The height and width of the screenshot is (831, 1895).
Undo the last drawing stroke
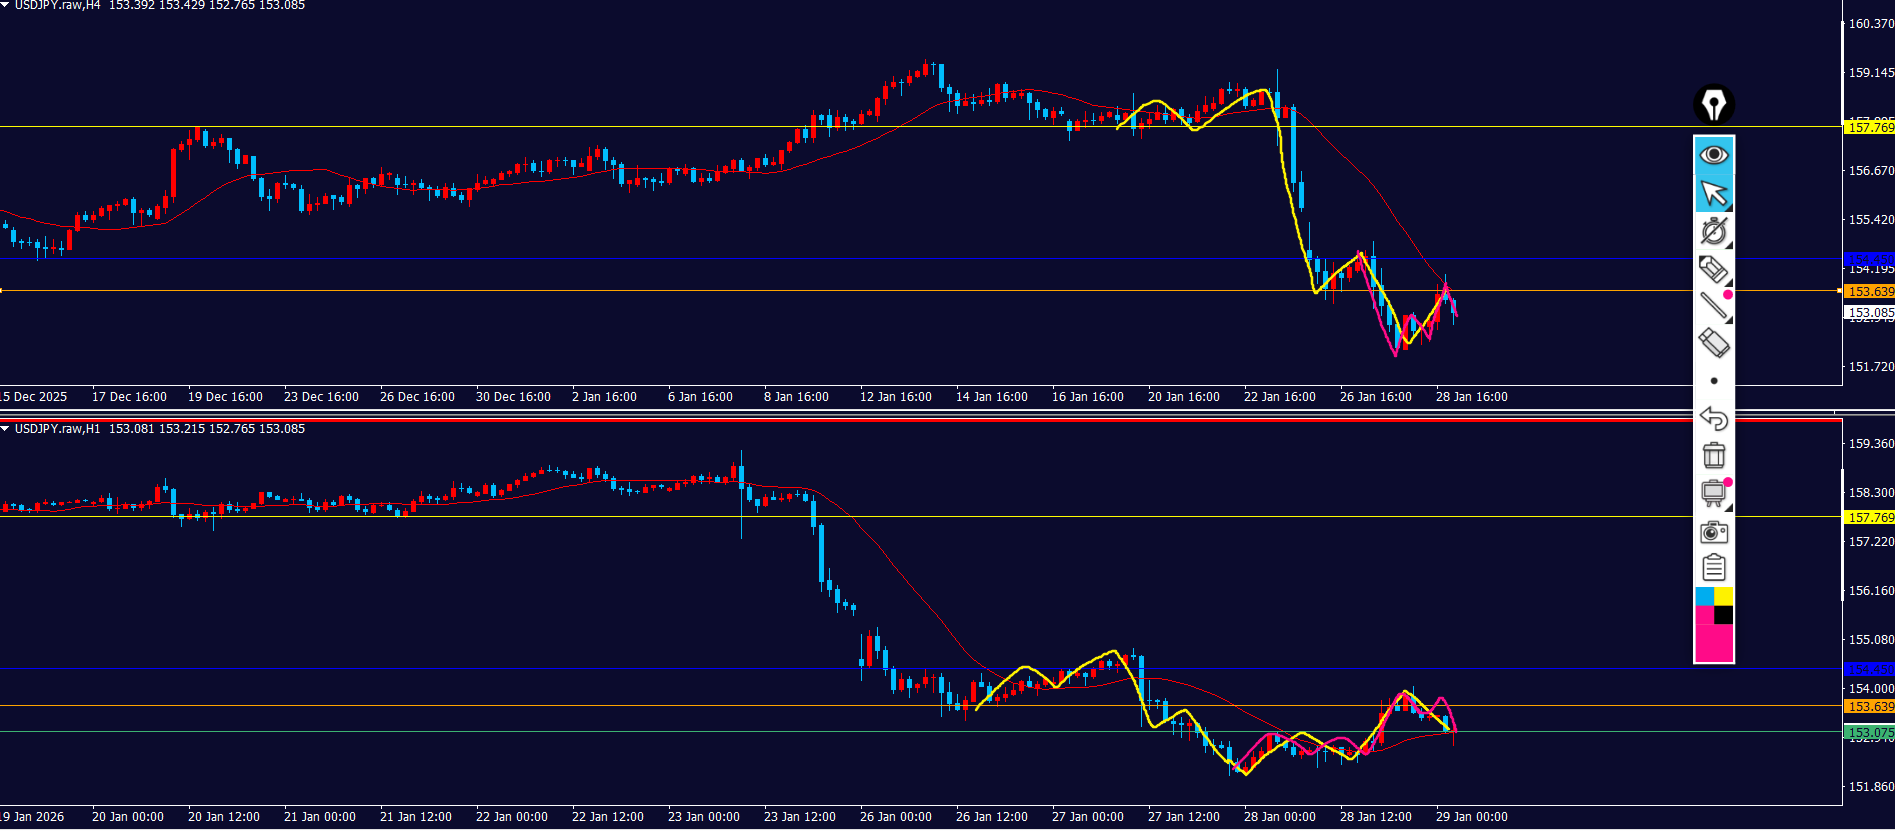[x=1713, y=418]
